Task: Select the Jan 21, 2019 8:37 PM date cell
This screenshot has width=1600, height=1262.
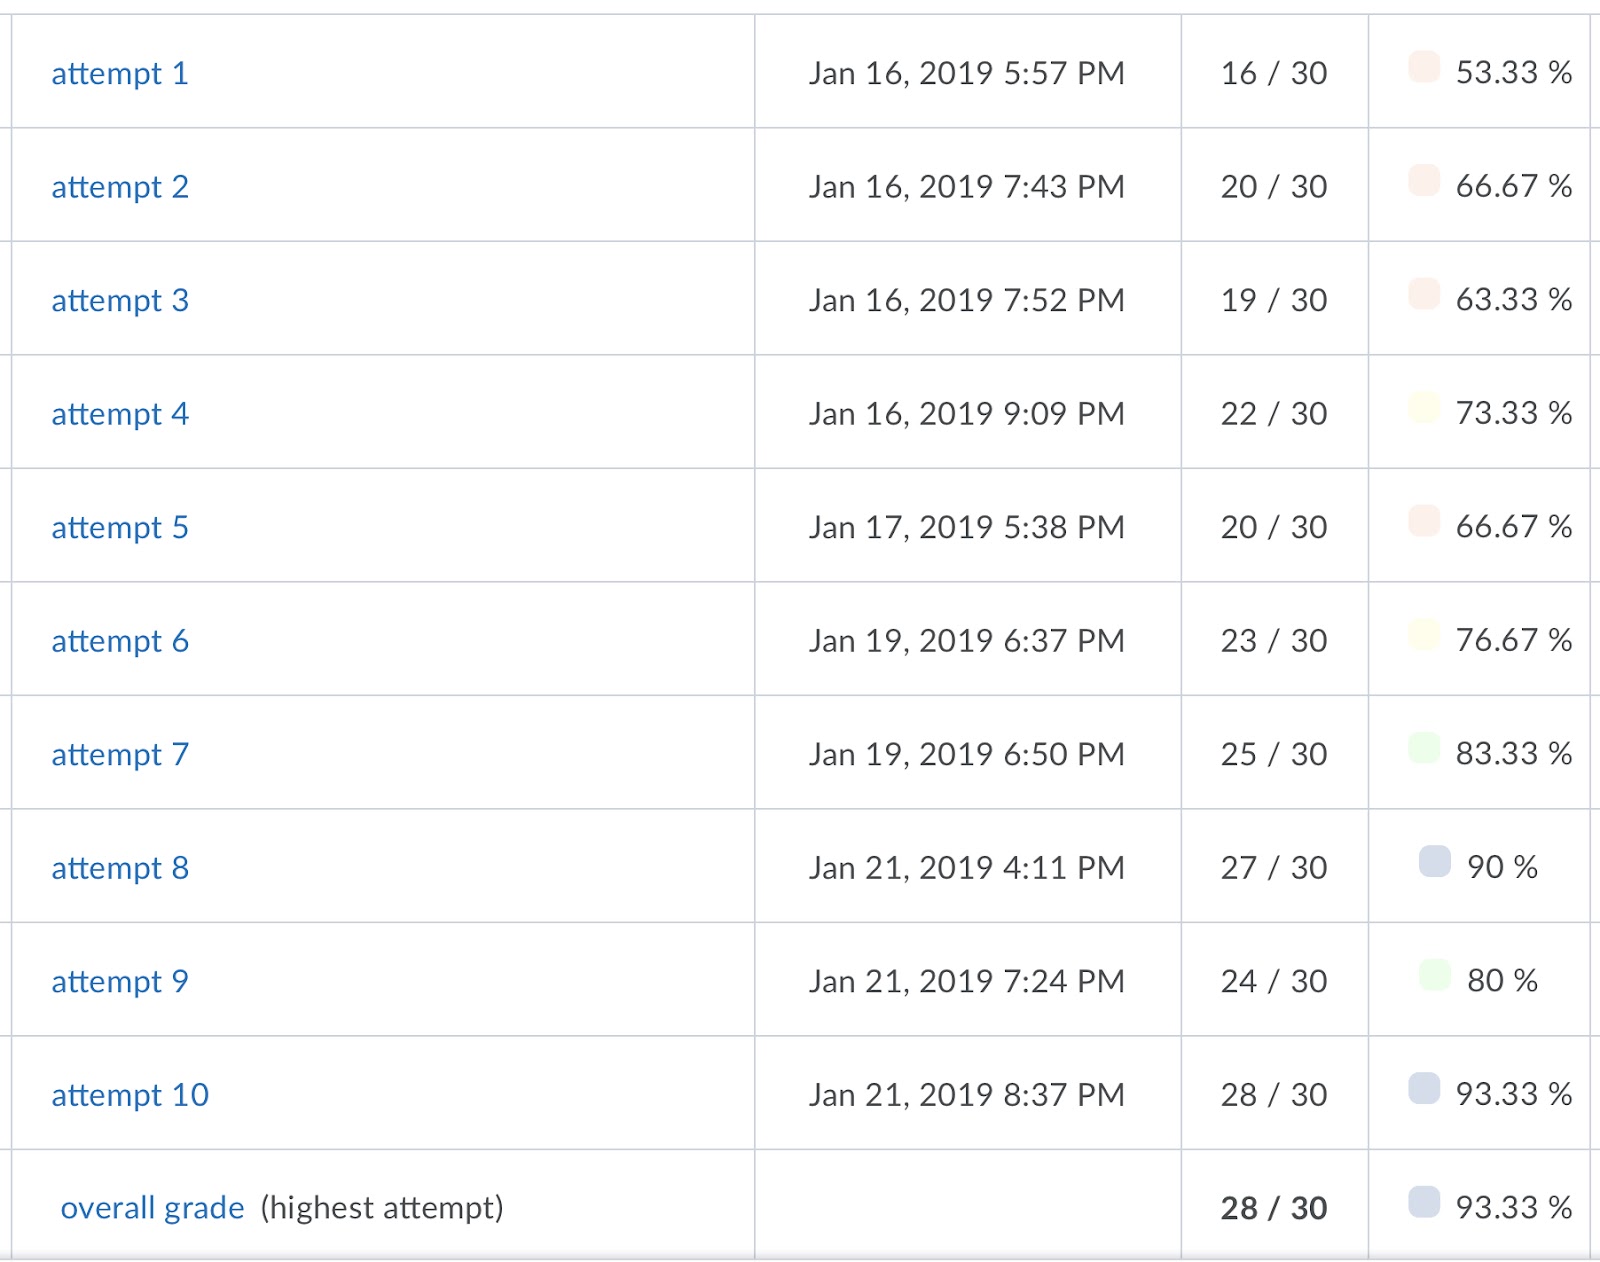Action: 966,1095
